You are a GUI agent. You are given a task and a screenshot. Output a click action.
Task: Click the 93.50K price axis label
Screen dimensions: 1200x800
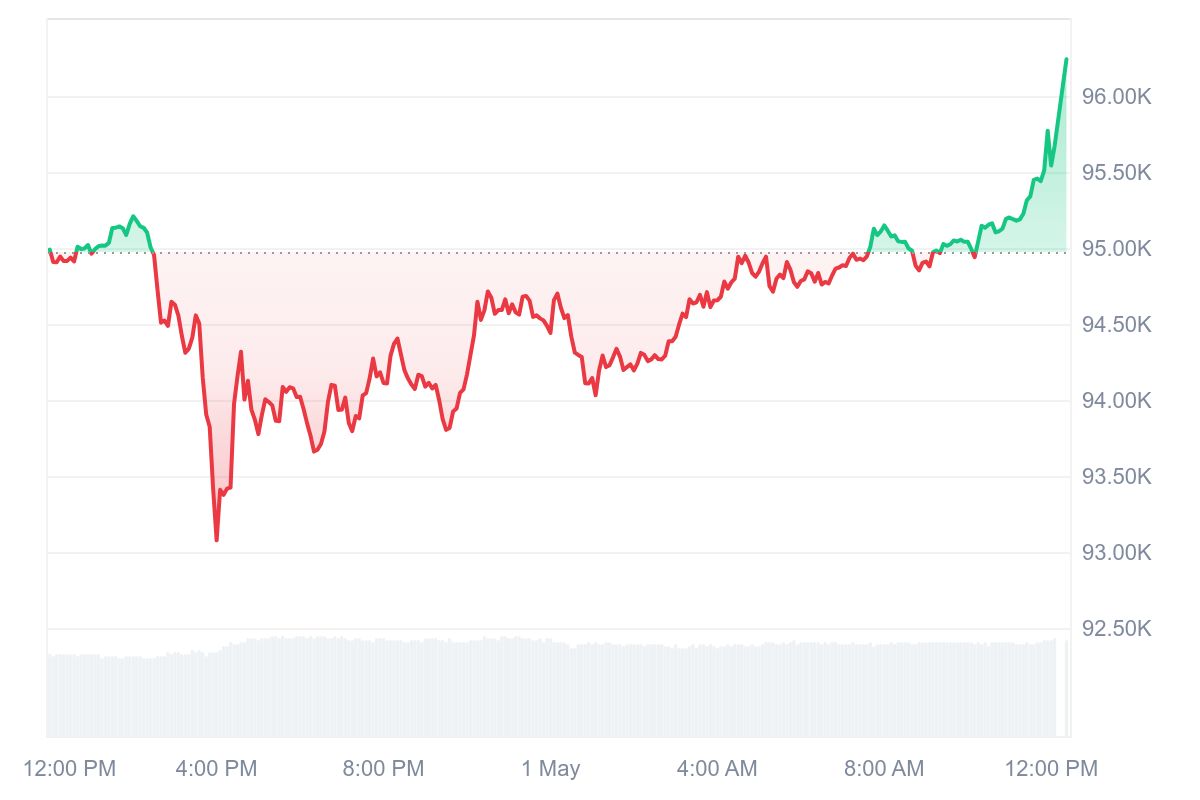[x=1117, y=477]
